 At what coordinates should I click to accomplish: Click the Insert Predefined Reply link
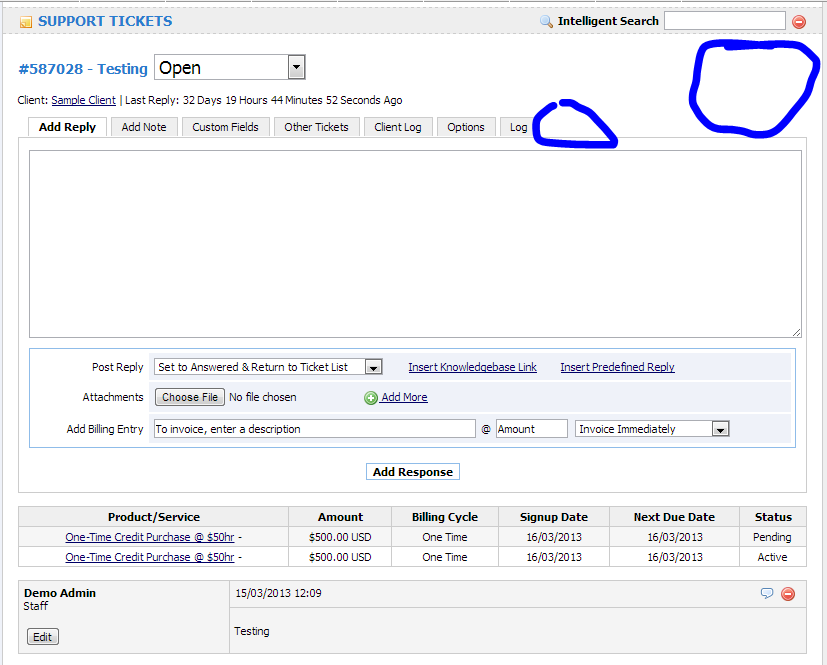[617, 367]
